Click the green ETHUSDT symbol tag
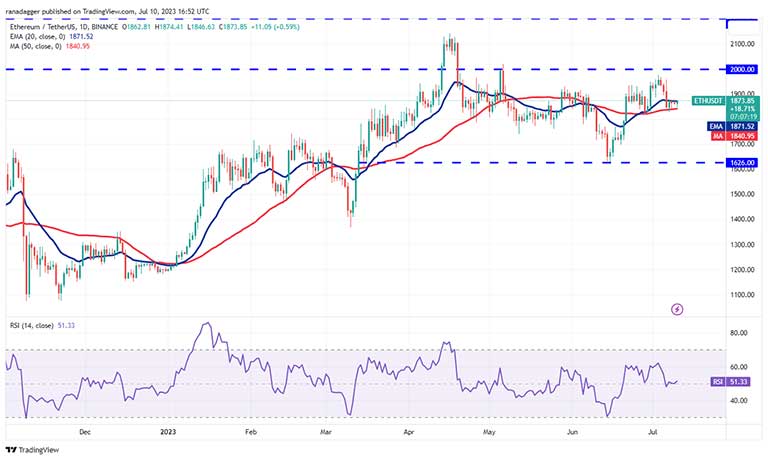 point(708,101)
